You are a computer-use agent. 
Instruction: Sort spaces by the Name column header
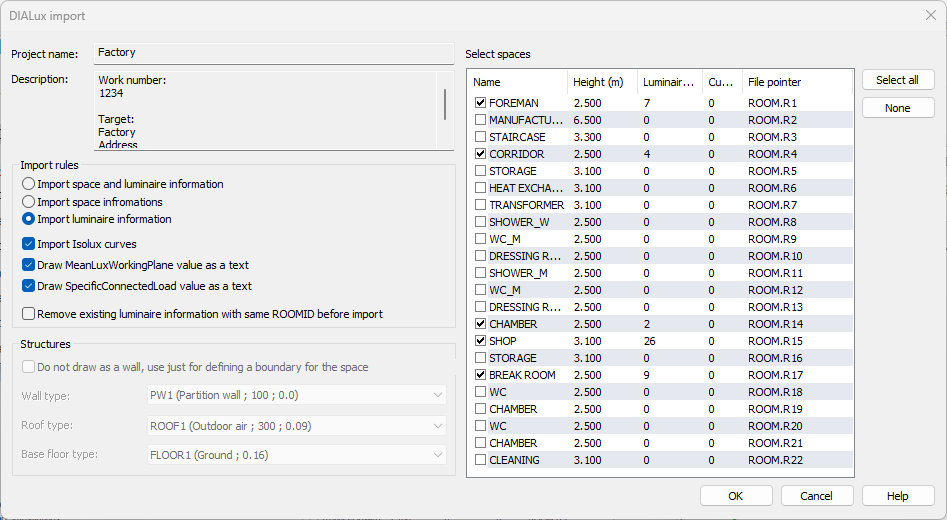pos(516,82)
